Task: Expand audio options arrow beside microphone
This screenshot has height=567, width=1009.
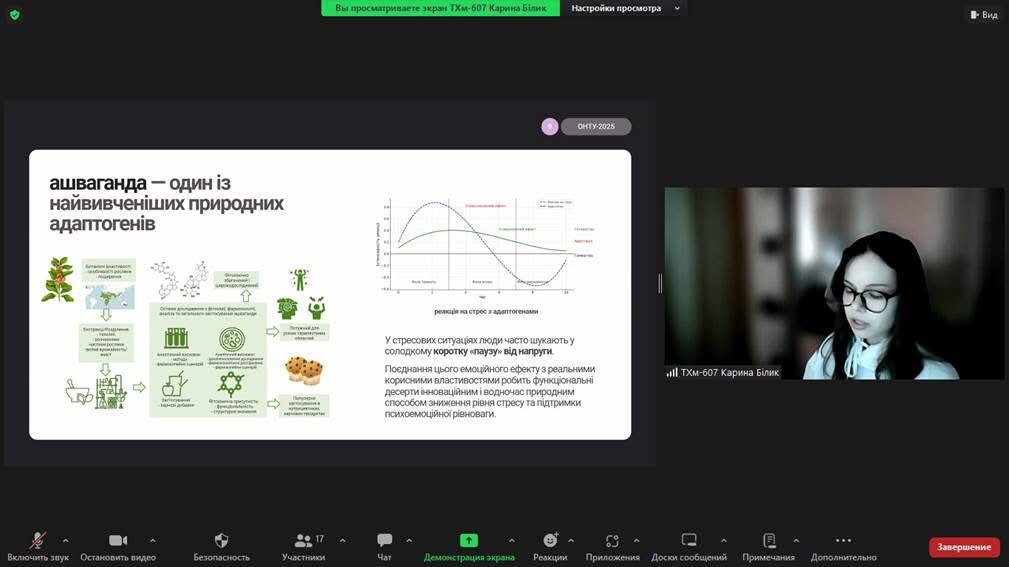Action: click(66, 540)
